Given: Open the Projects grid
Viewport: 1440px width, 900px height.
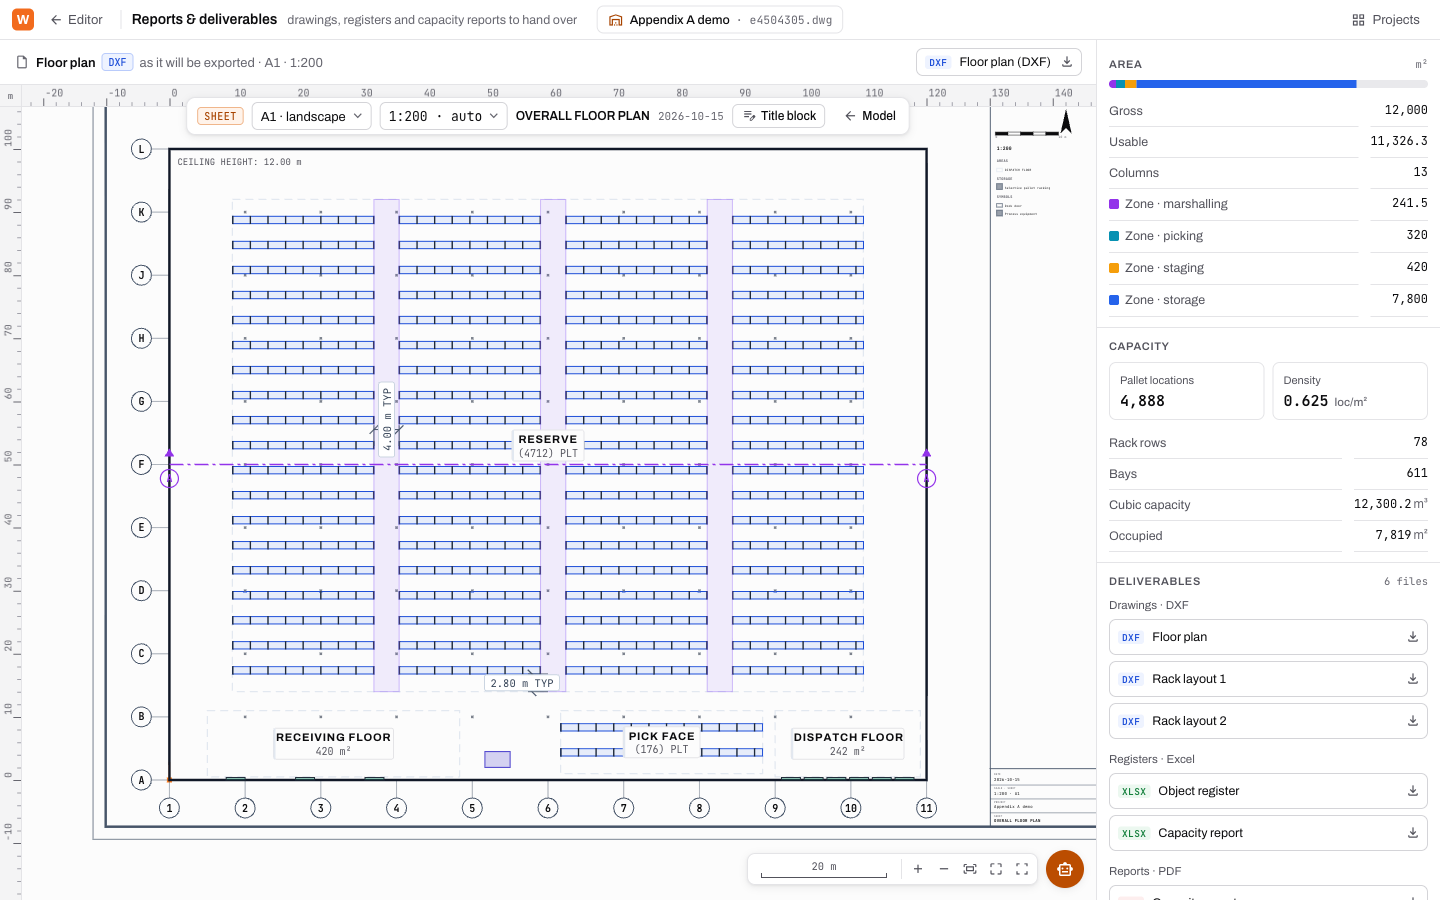Looking at the screenshot, I should [1385, 19].
